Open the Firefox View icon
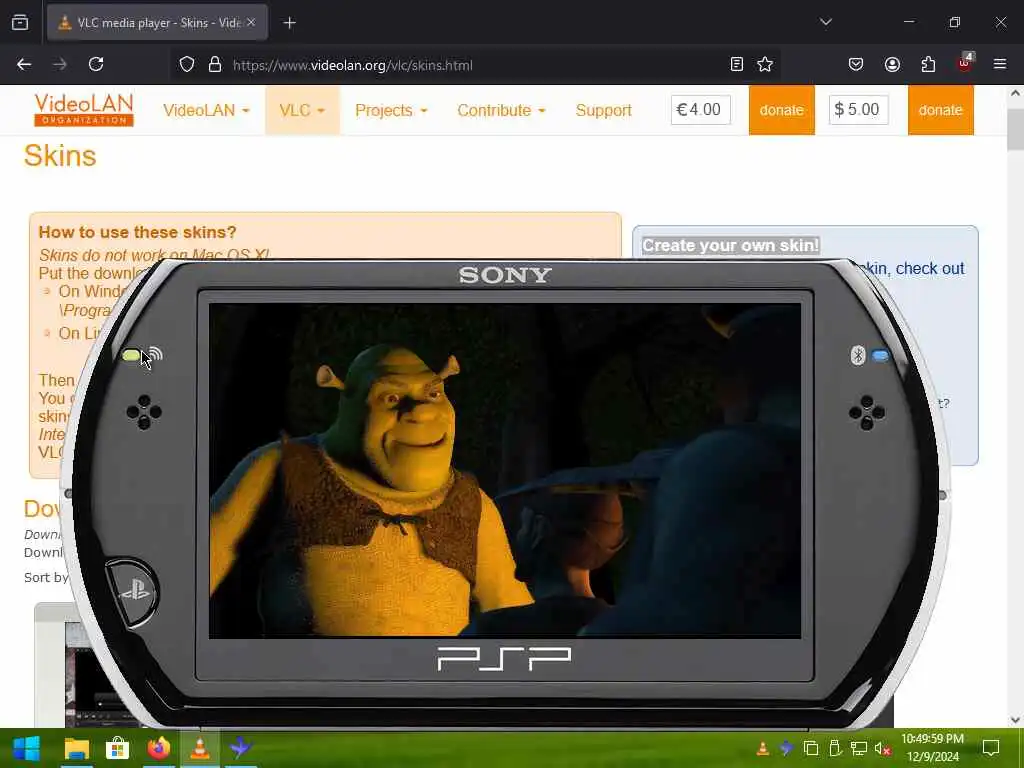 [20, 22]
